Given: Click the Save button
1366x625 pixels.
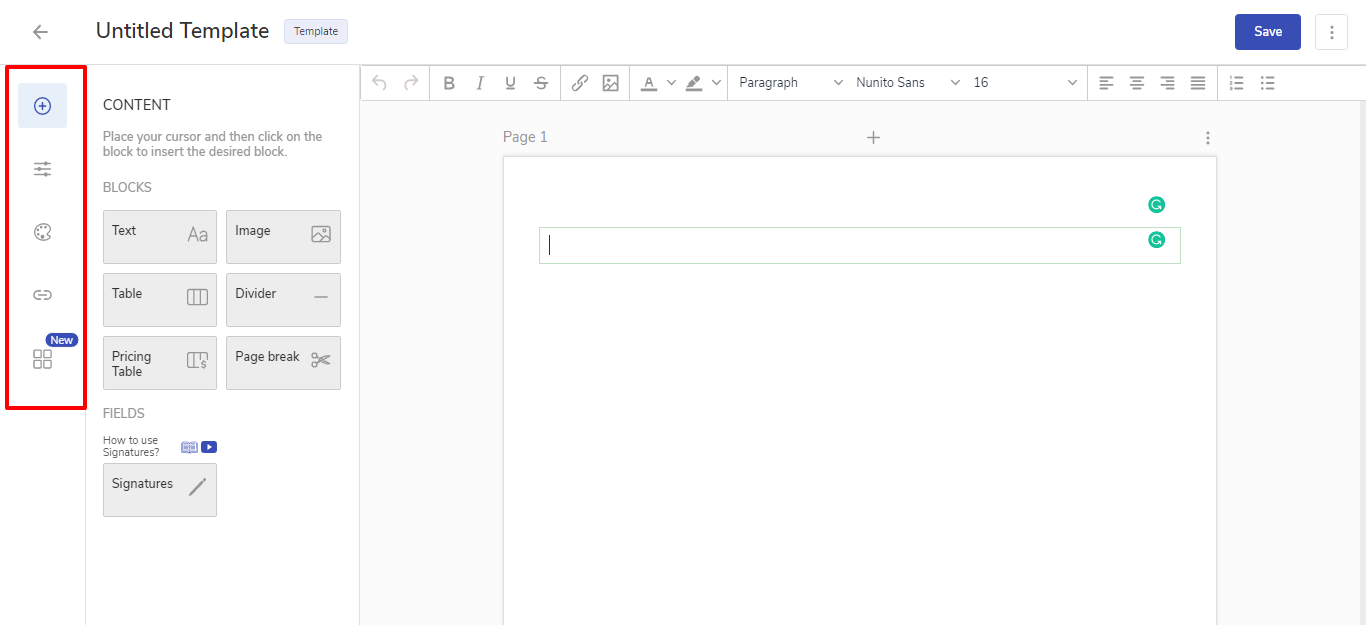Looking at the screenshot, I should tap(1267, 32).
